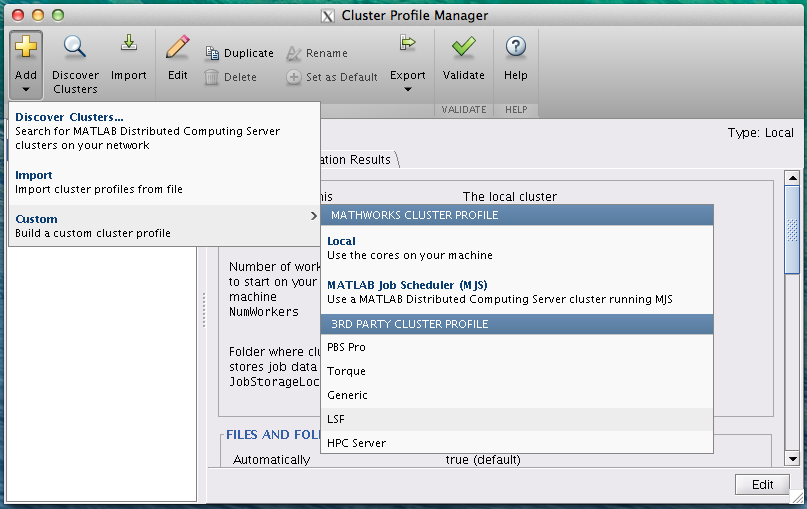Choose Import from the Add menu
Image resolution: width=807 pixels, height=509 pixels.
pos(165,182)
